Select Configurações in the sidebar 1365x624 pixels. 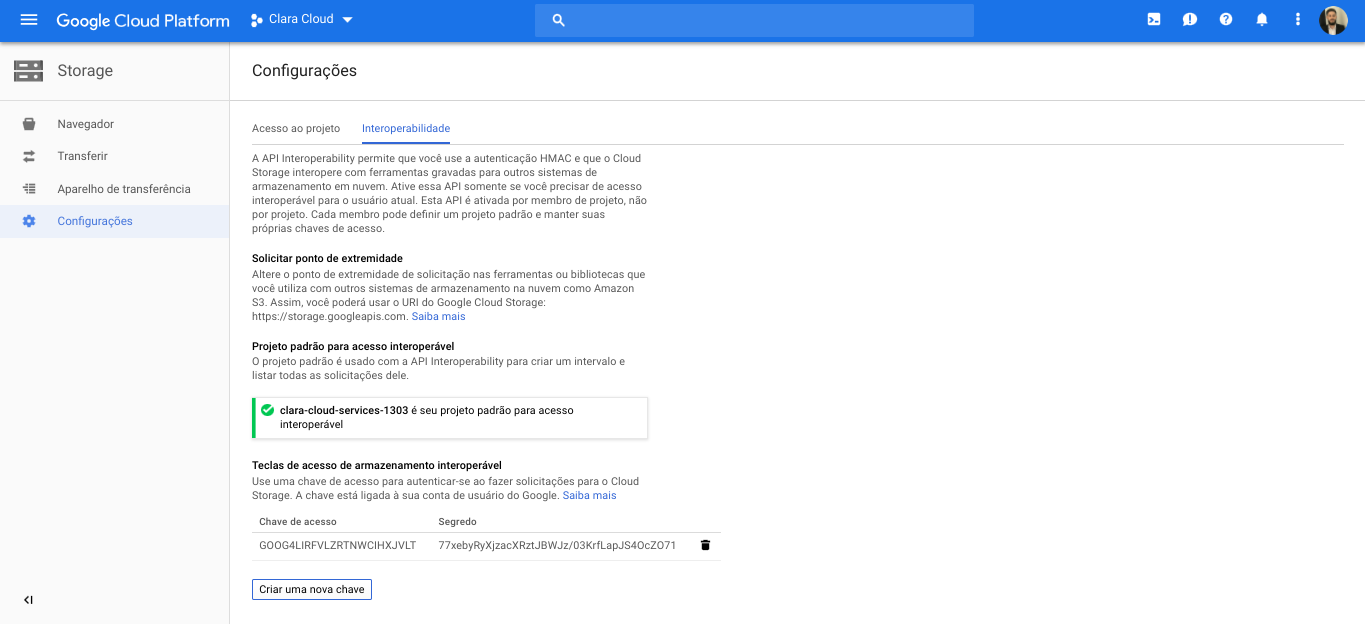[115, 221]
